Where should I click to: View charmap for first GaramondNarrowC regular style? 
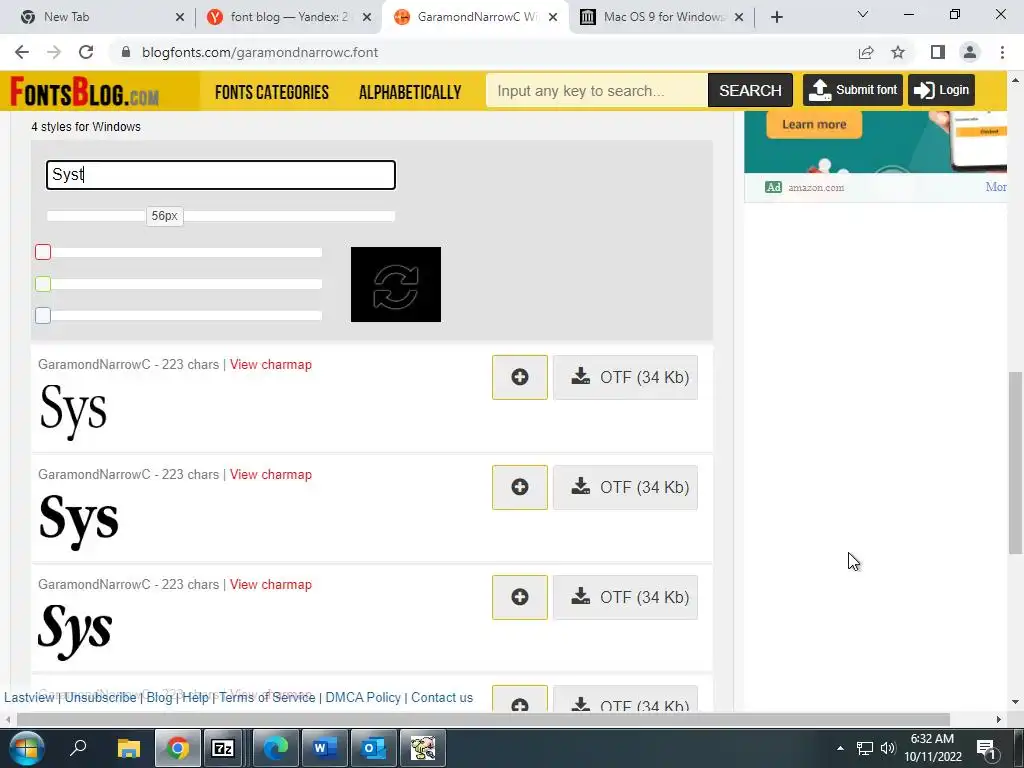pyautogui.click(x=270, y=364)
